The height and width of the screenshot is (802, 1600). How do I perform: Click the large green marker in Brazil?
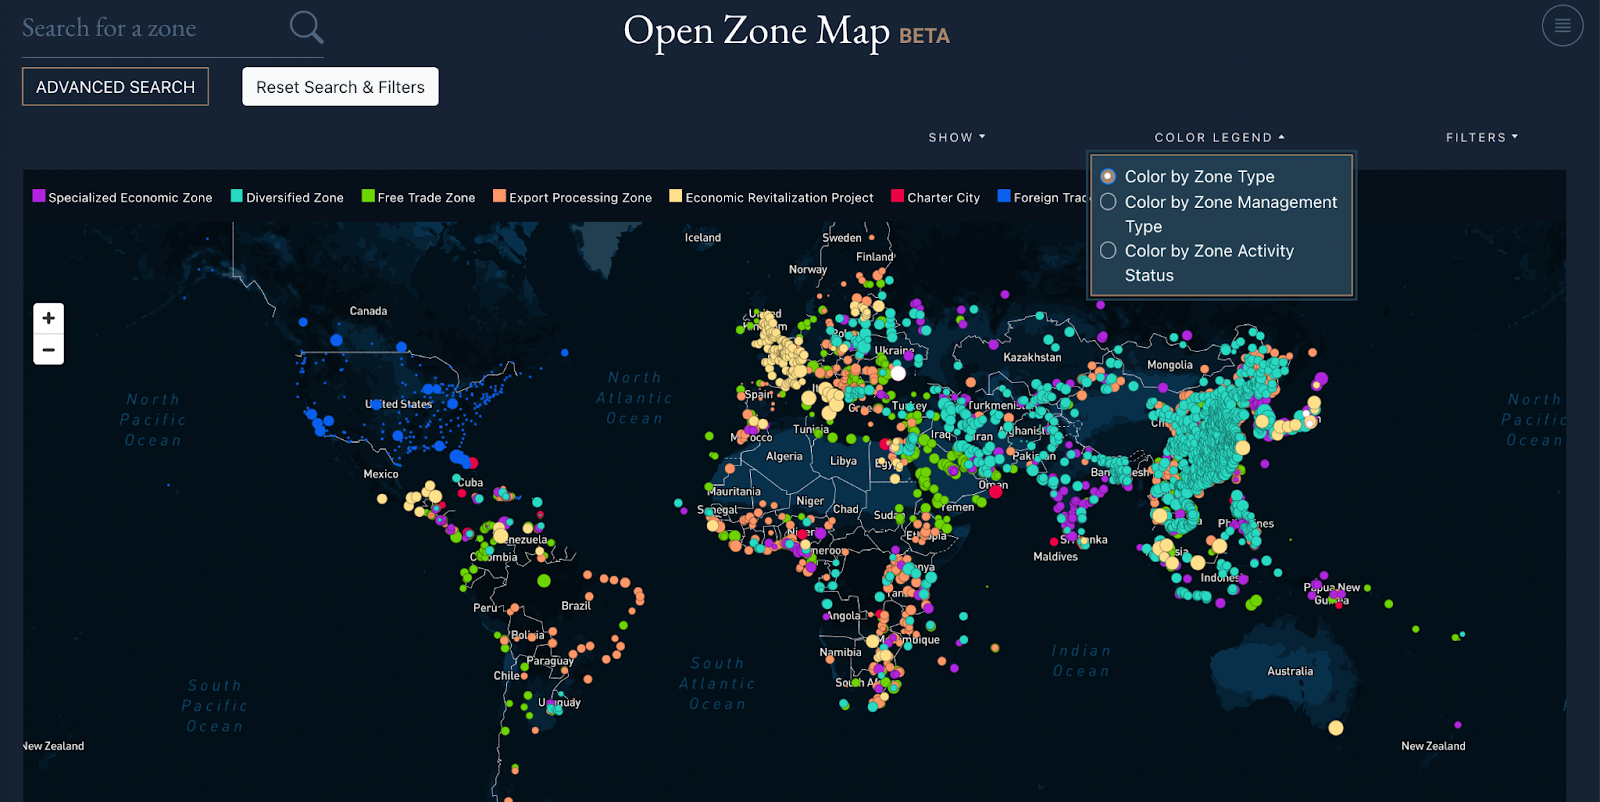pyautogui.click(x=544, y=580)
